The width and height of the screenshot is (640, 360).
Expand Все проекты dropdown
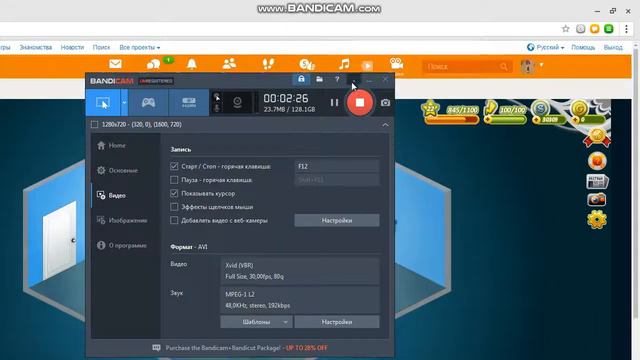click(140, 47)
